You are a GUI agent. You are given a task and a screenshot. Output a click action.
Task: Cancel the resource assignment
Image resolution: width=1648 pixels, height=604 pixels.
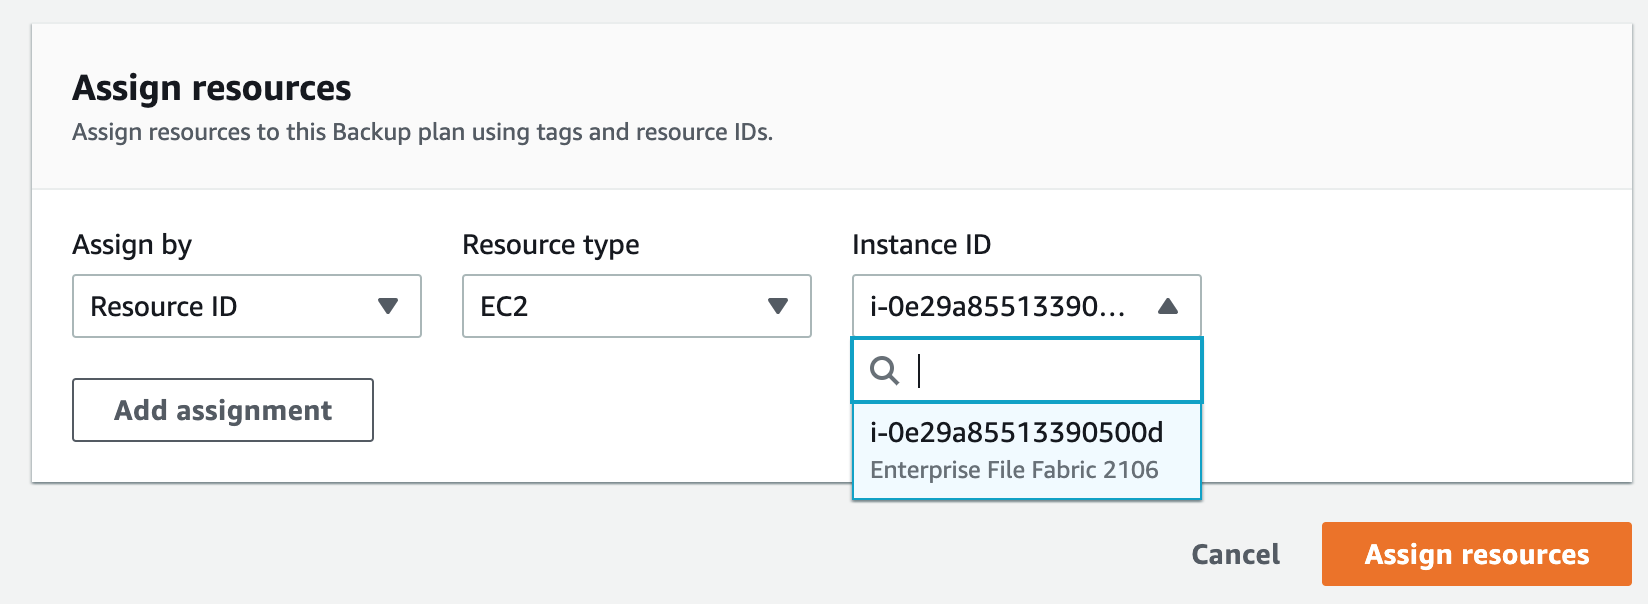click(x=1235, y=554)
